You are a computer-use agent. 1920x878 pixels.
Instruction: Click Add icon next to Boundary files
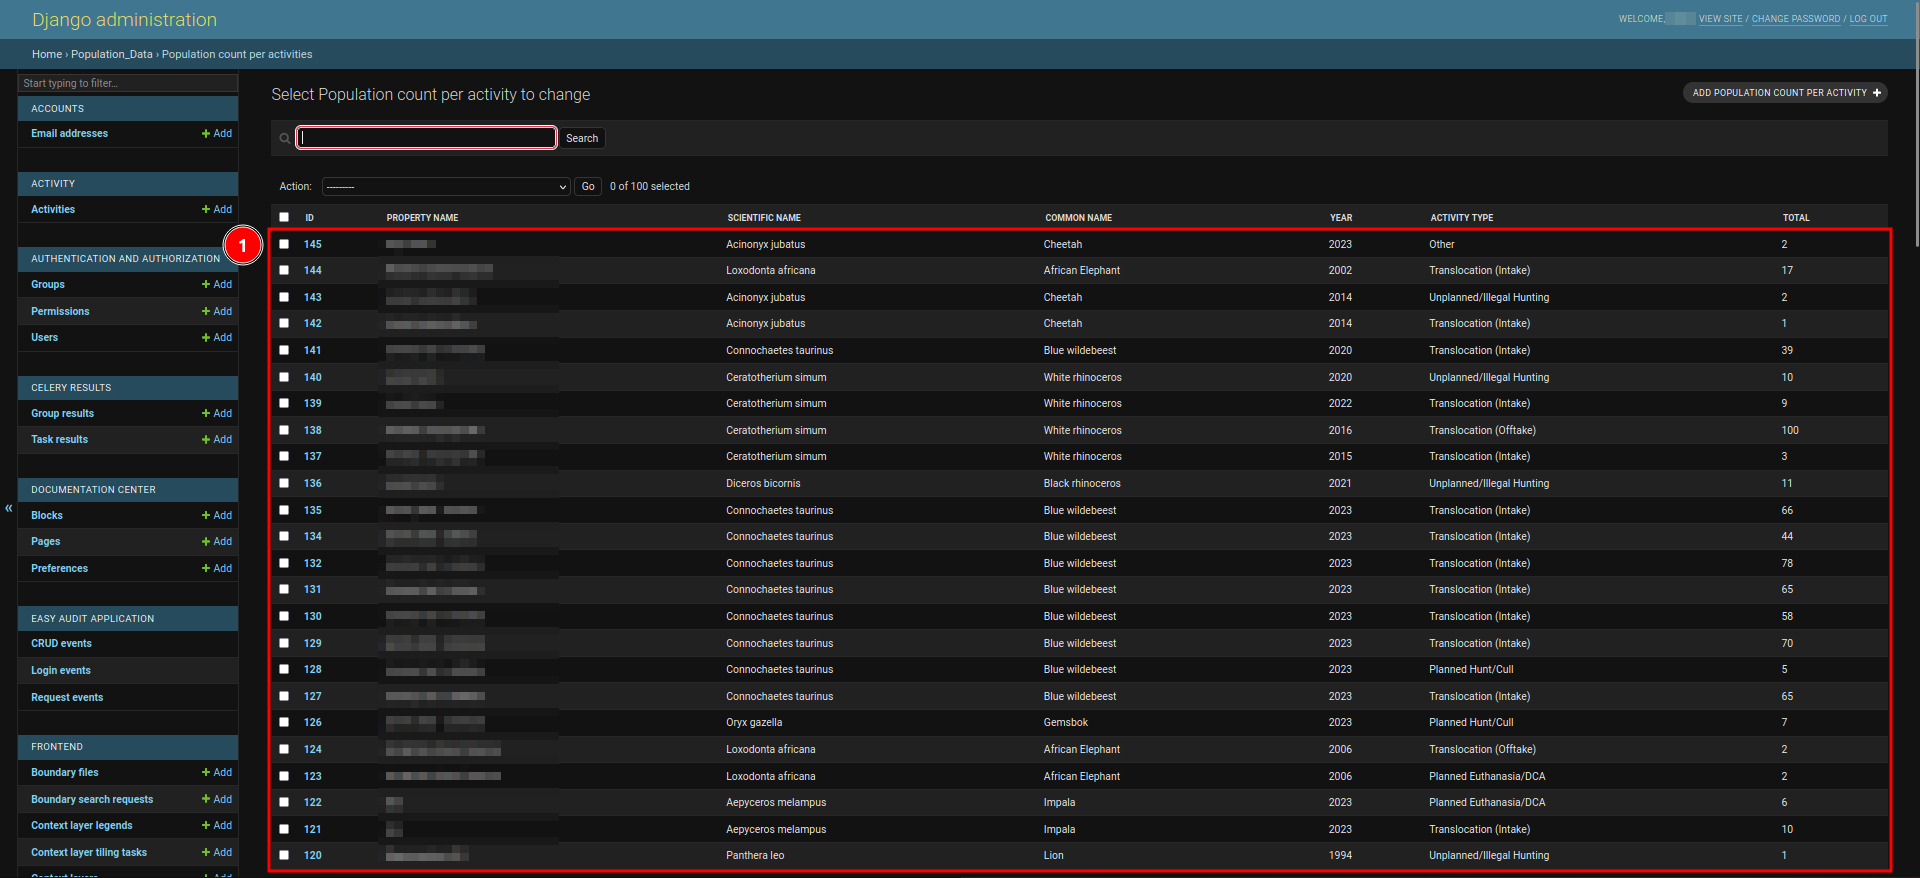pos(216,773)
